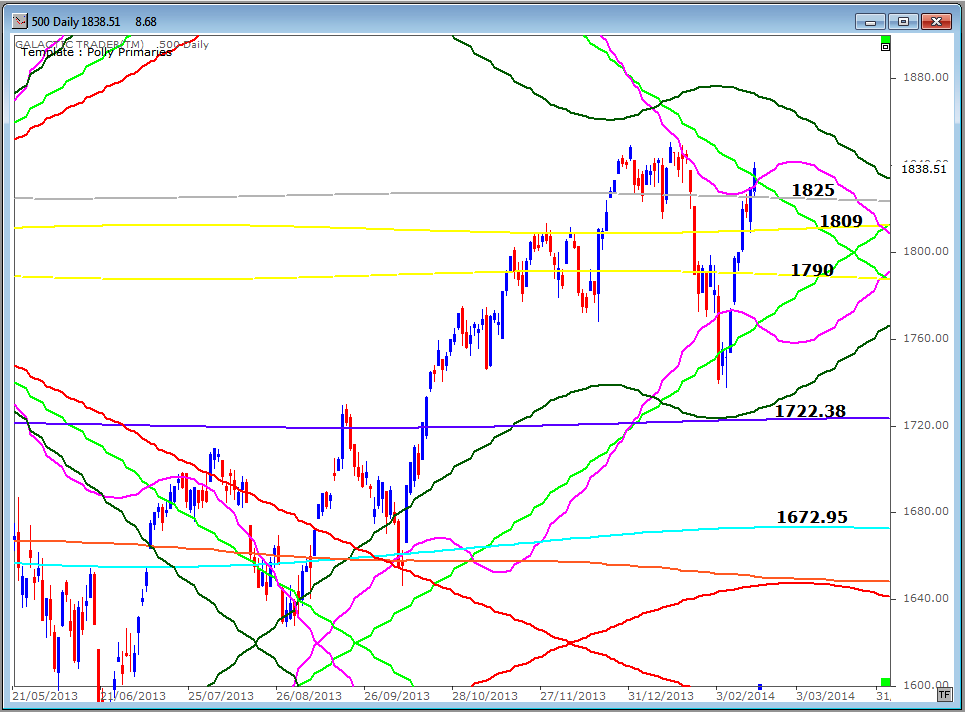The width and height of the screenshot is (965, 712).
Task: Maximize the 500 Daily chart window
Action: pyautogui.click(x=903, y=22)
